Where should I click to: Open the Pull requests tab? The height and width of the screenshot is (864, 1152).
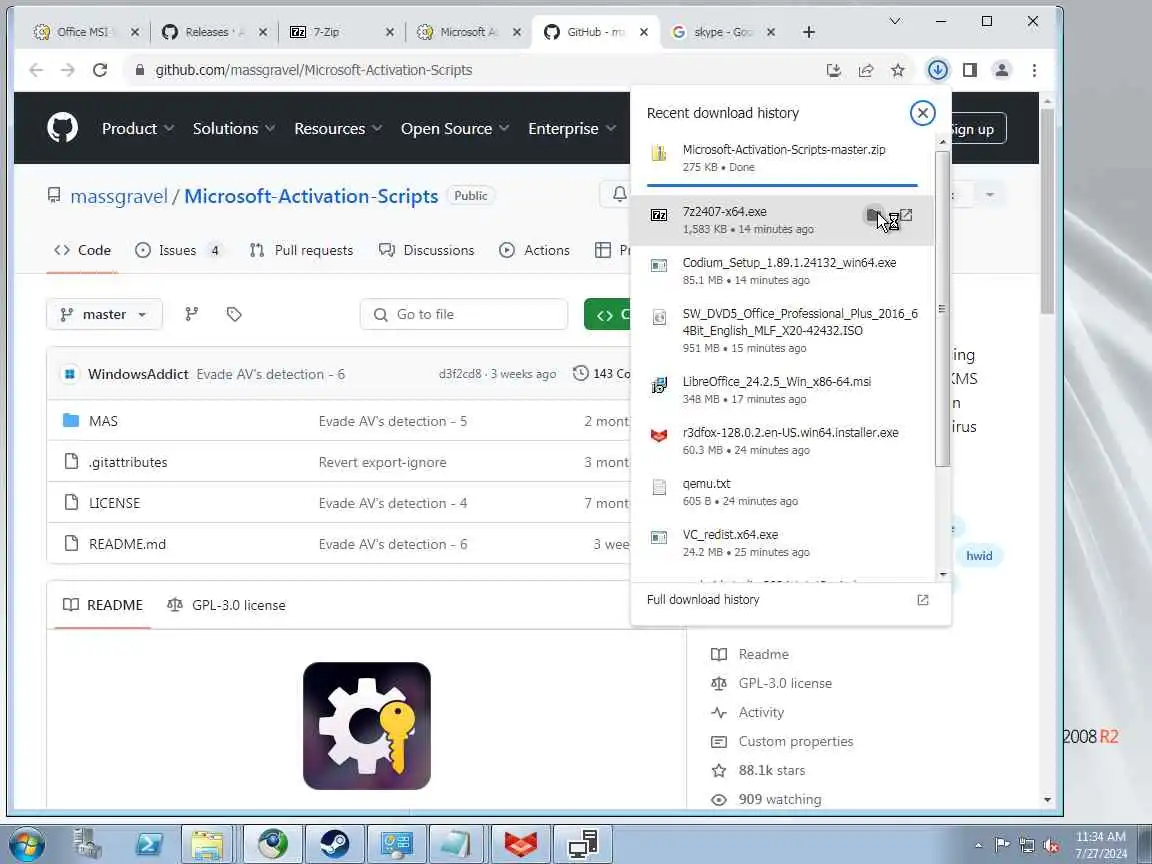tap(301, 251)
